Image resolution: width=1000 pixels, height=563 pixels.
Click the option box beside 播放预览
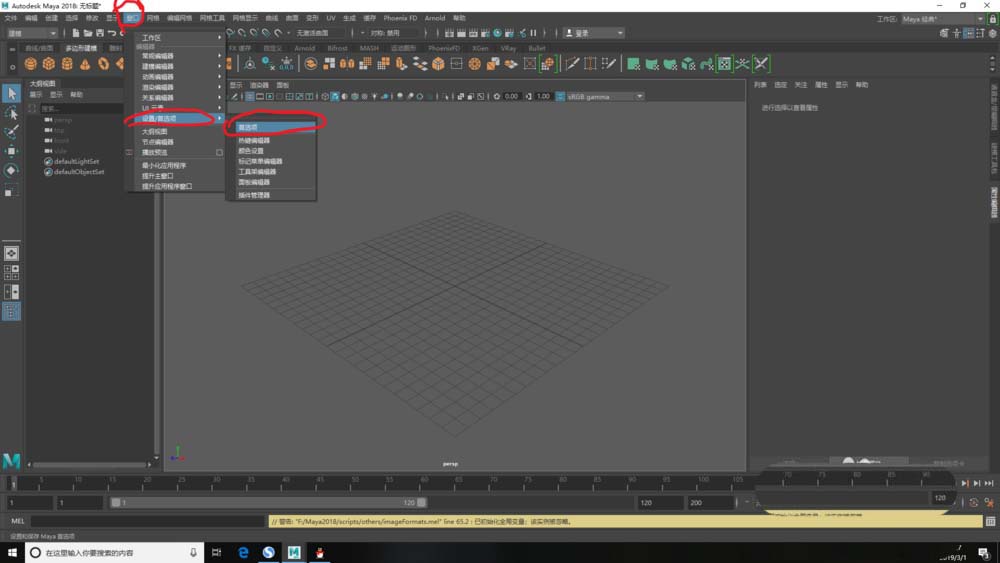(x=219, y=153)
